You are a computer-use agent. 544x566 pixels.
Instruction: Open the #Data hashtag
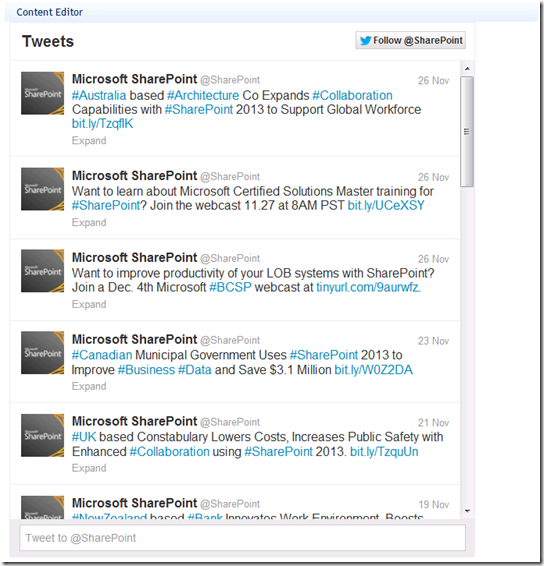(x=195, y=370)
